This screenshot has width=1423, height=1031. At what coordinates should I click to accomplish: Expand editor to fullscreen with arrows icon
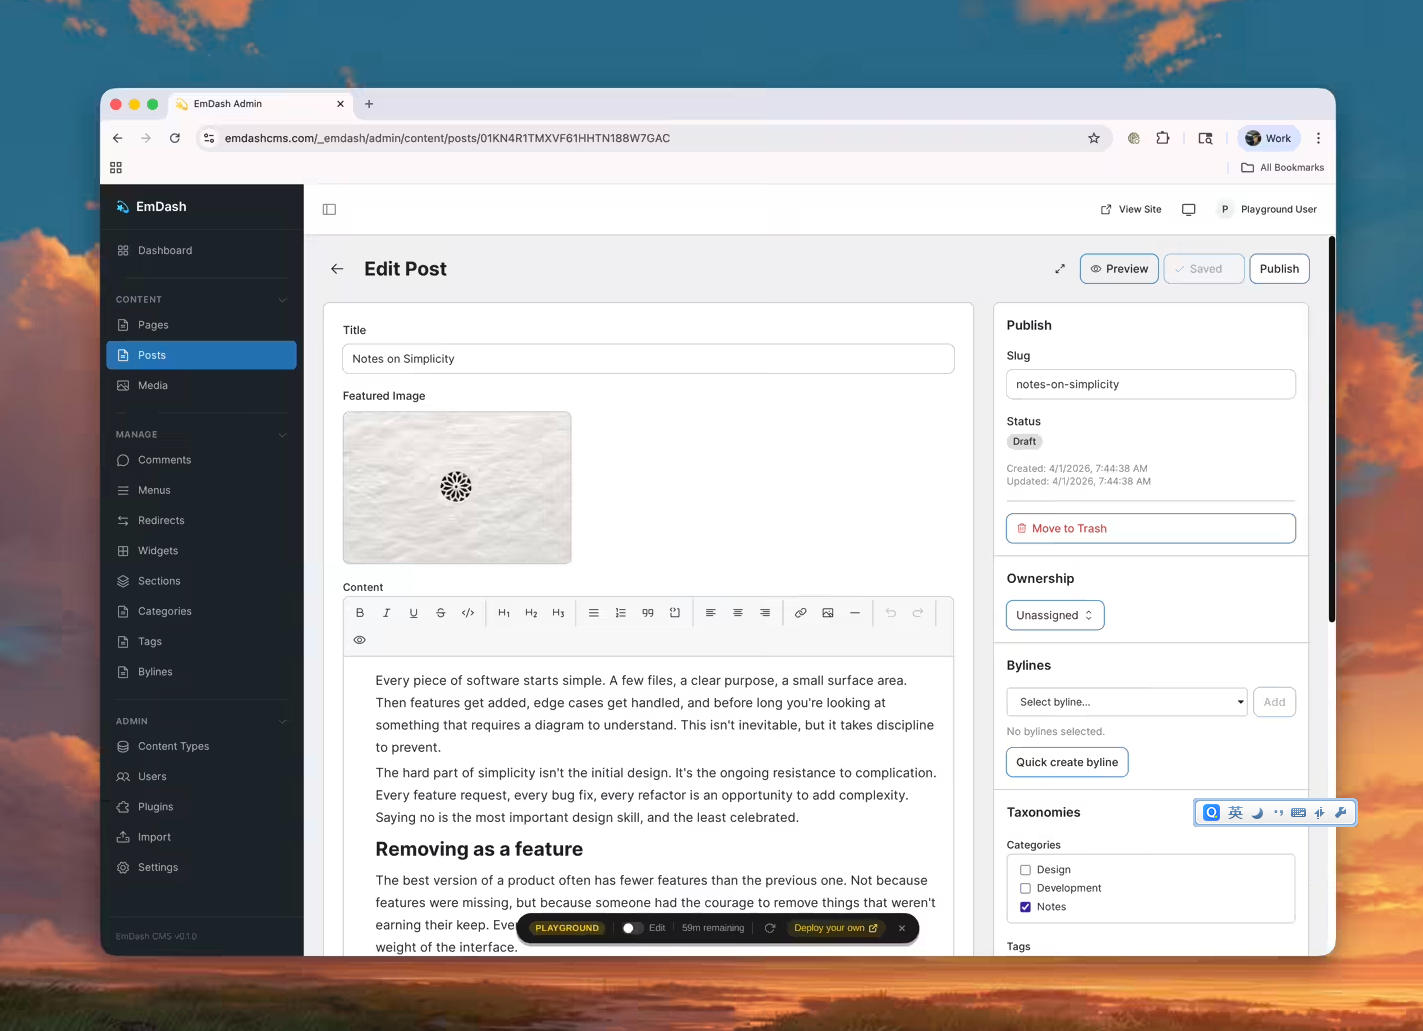point(1060,269)
